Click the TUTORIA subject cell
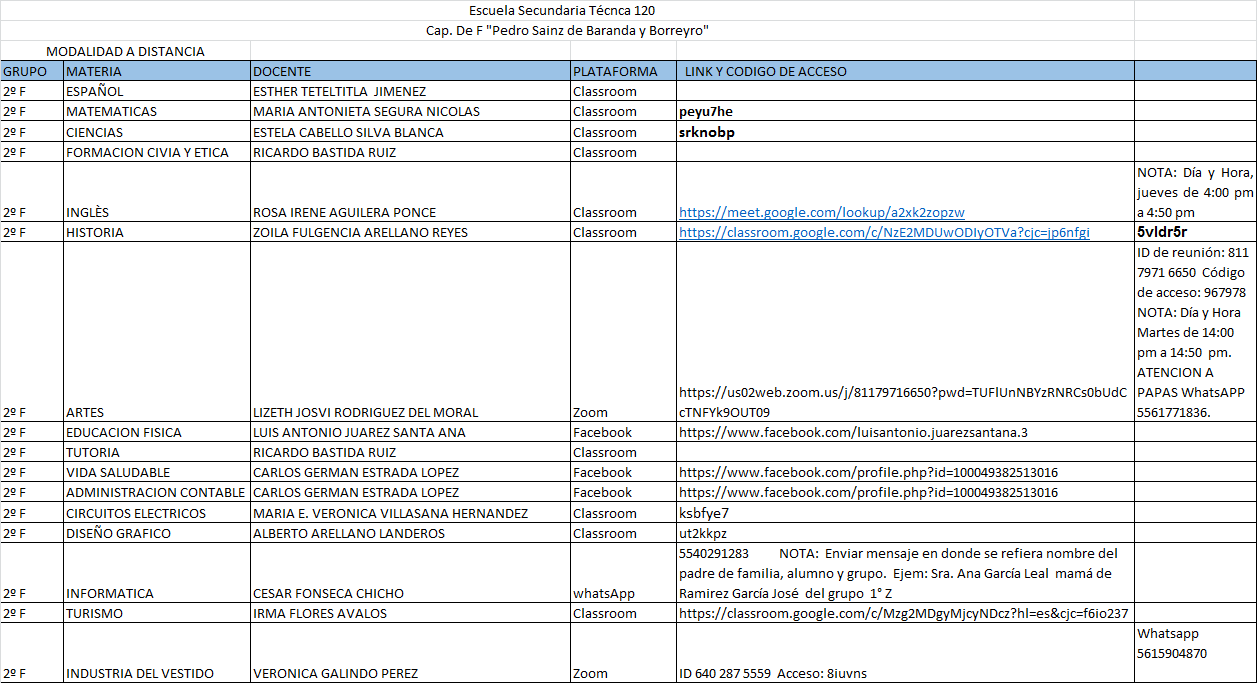This screenshot has width=1257, height=683. [x=157, y=452]
